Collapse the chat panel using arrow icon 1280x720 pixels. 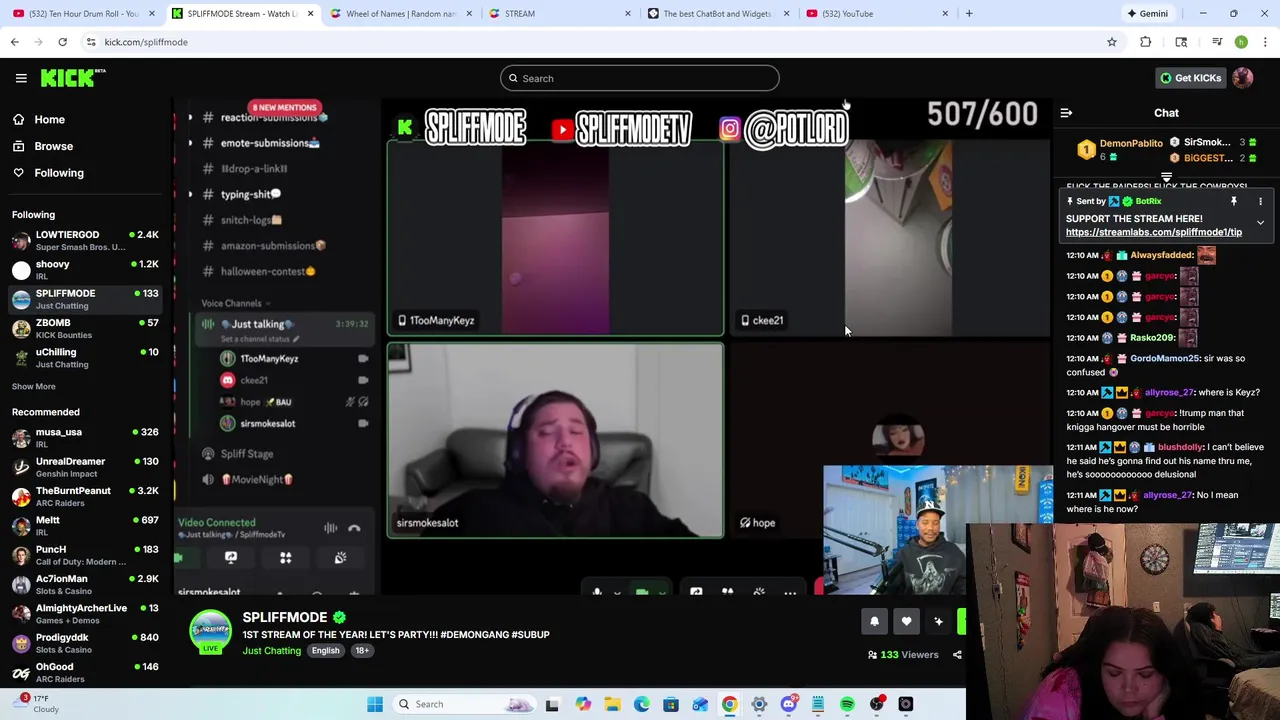[1066, 113]
